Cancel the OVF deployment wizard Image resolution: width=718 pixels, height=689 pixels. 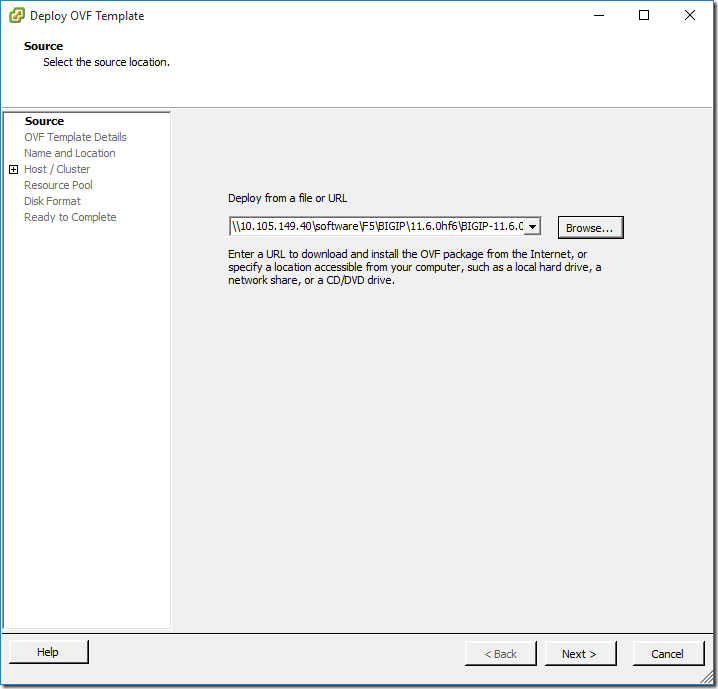[668, 654]
